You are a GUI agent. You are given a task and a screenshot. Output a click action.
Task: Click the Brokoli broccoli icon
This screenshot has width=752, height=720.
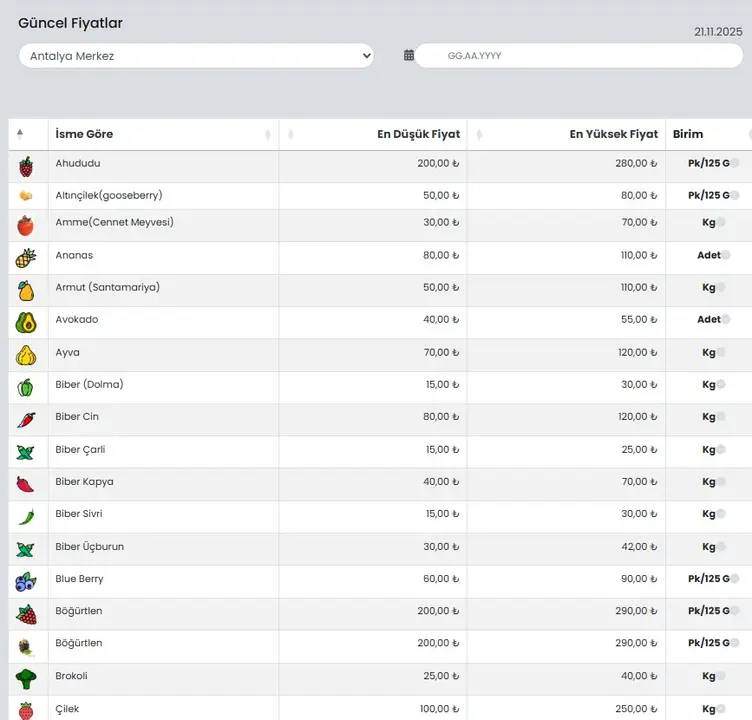26,679
